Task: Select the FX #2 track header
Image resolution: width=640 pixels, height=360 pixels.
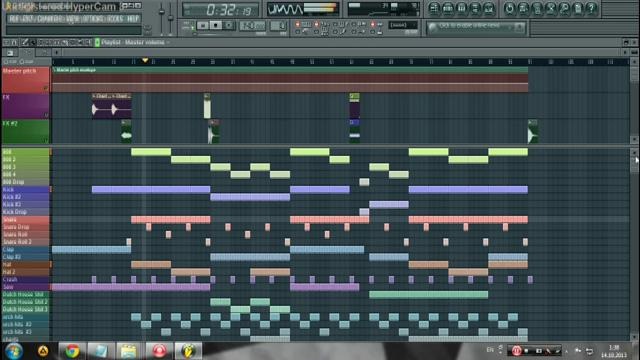Action: (x=25, y=131)
